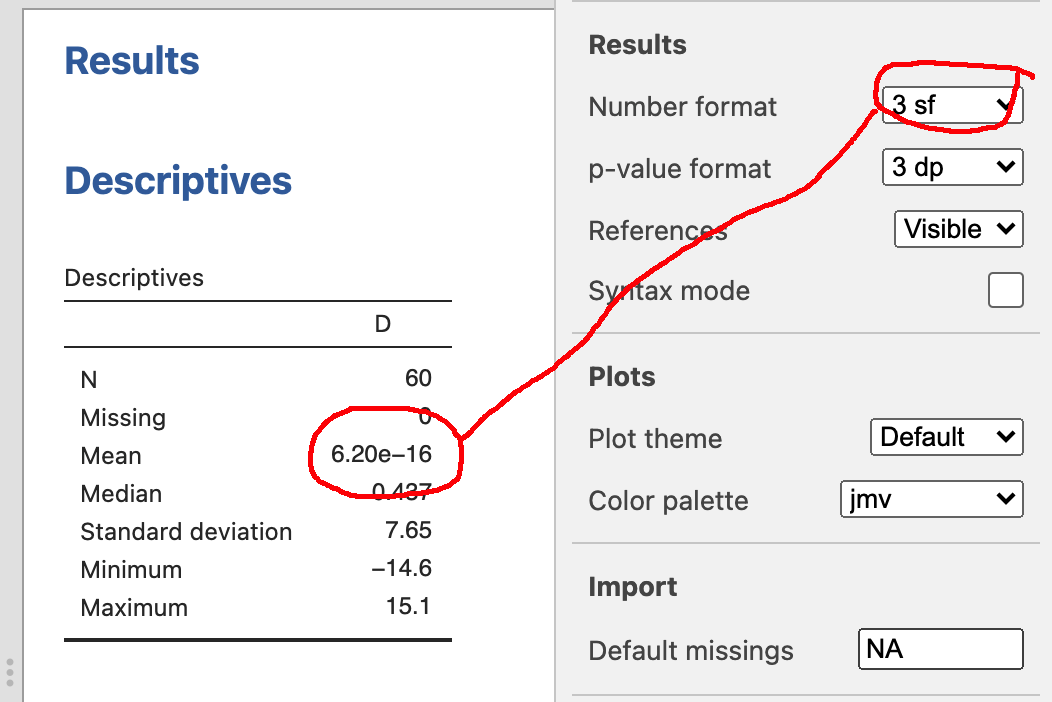
Task: Click the Mean value 6.20e-16
Action: pos(381,455)
